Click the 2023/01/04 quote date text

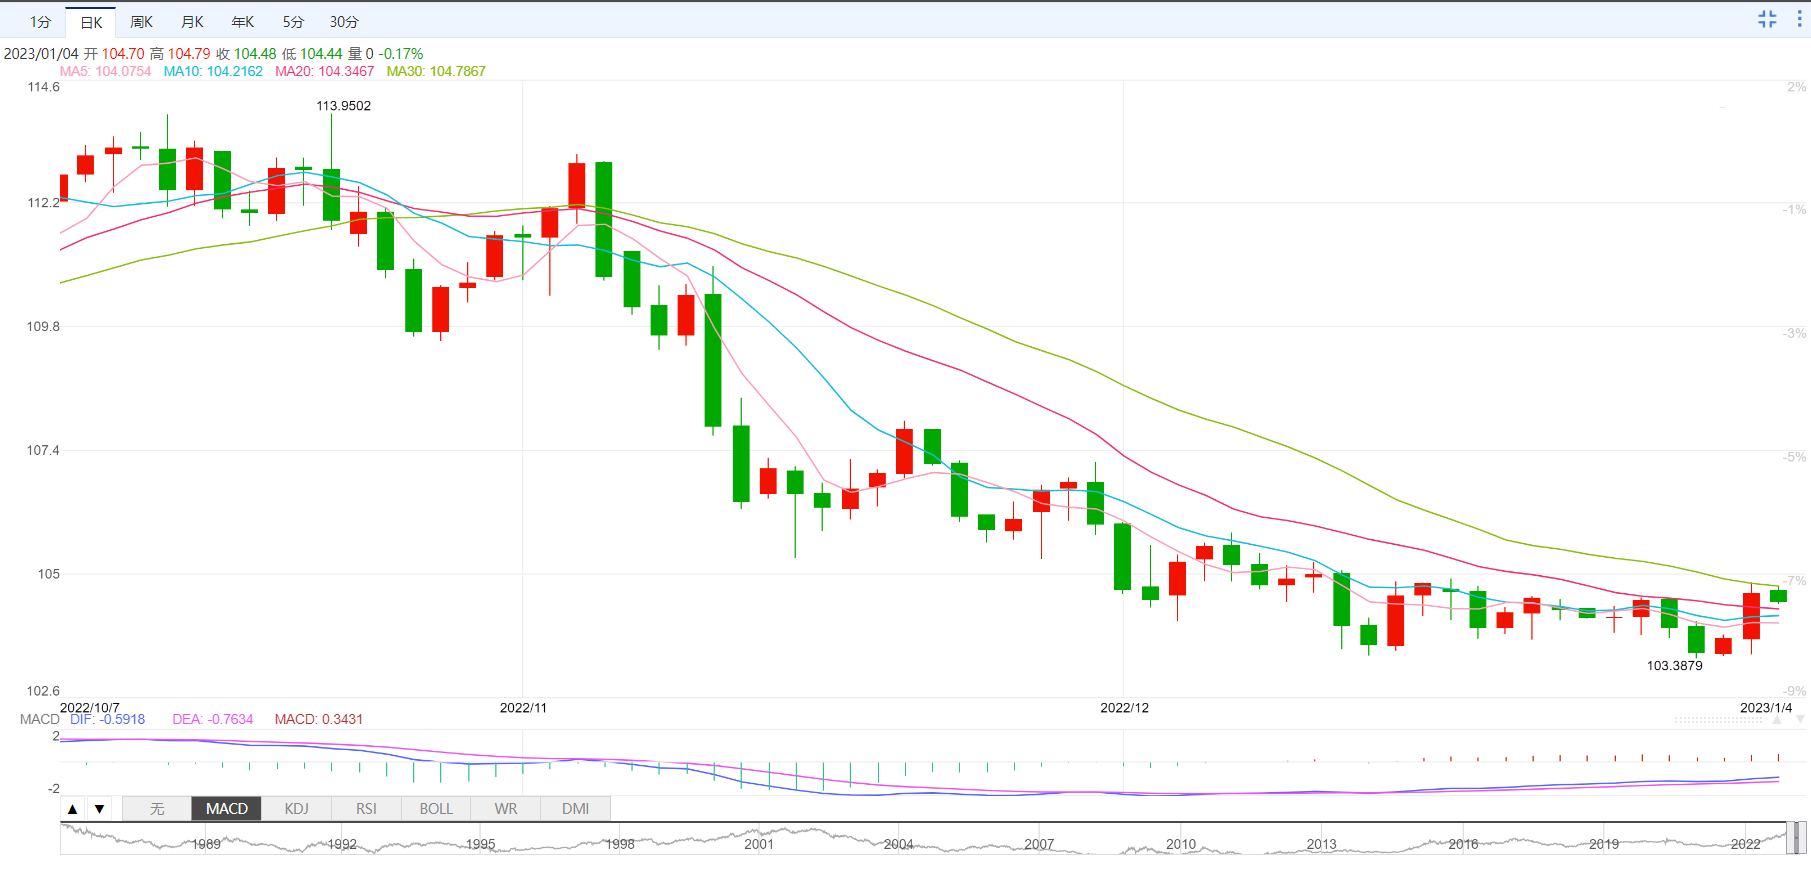point(41,54)
